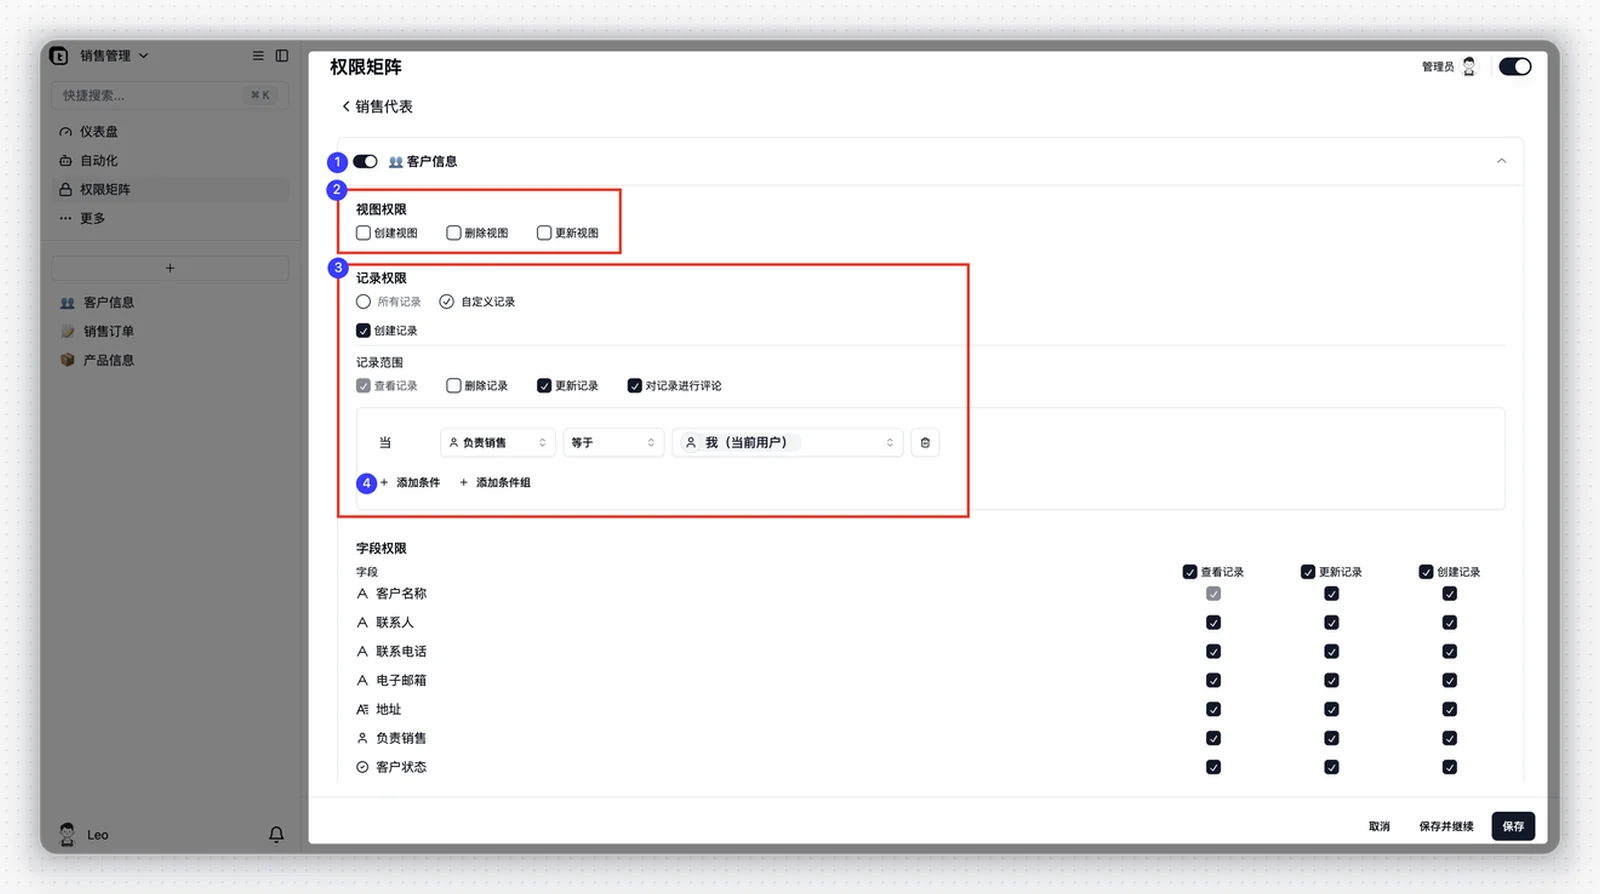Click 添加条件组 to add group
The width and height of the screenshot is (1600, 894).
[494, 483]
